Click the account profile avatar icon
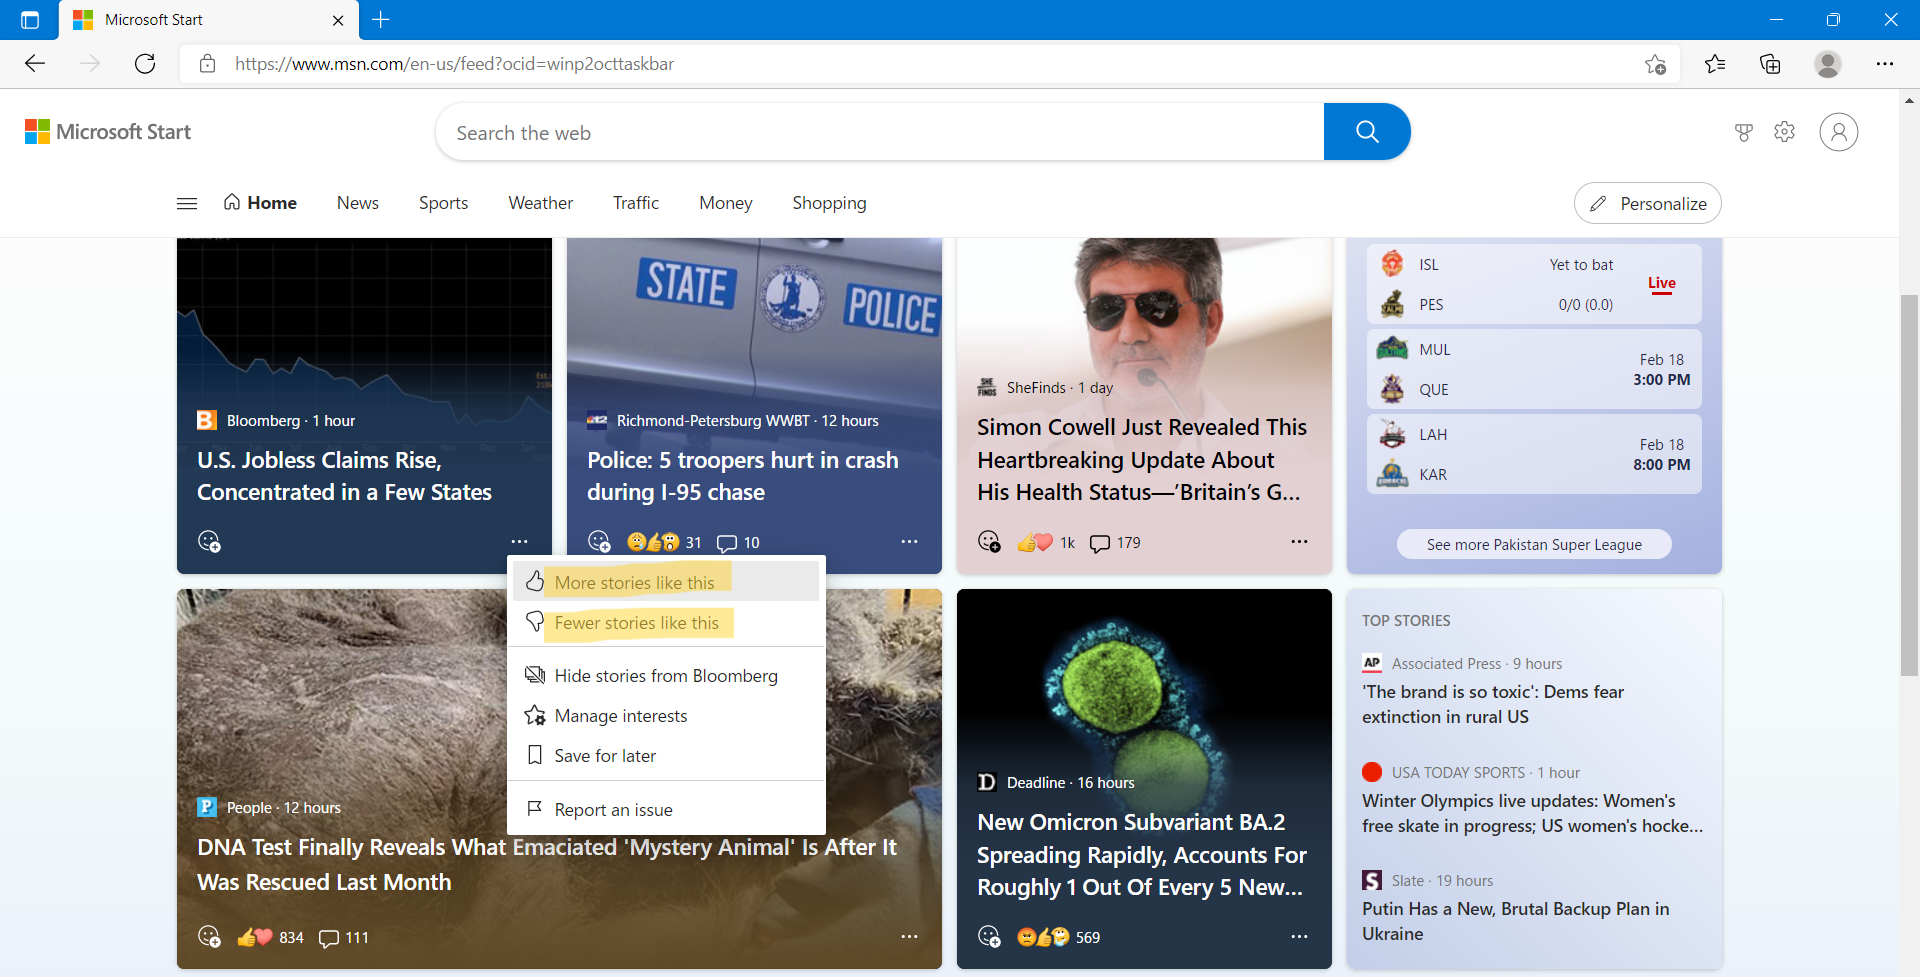This screenshot has width=1920, height=977. pyautogui.click(x=1838, y=131)
